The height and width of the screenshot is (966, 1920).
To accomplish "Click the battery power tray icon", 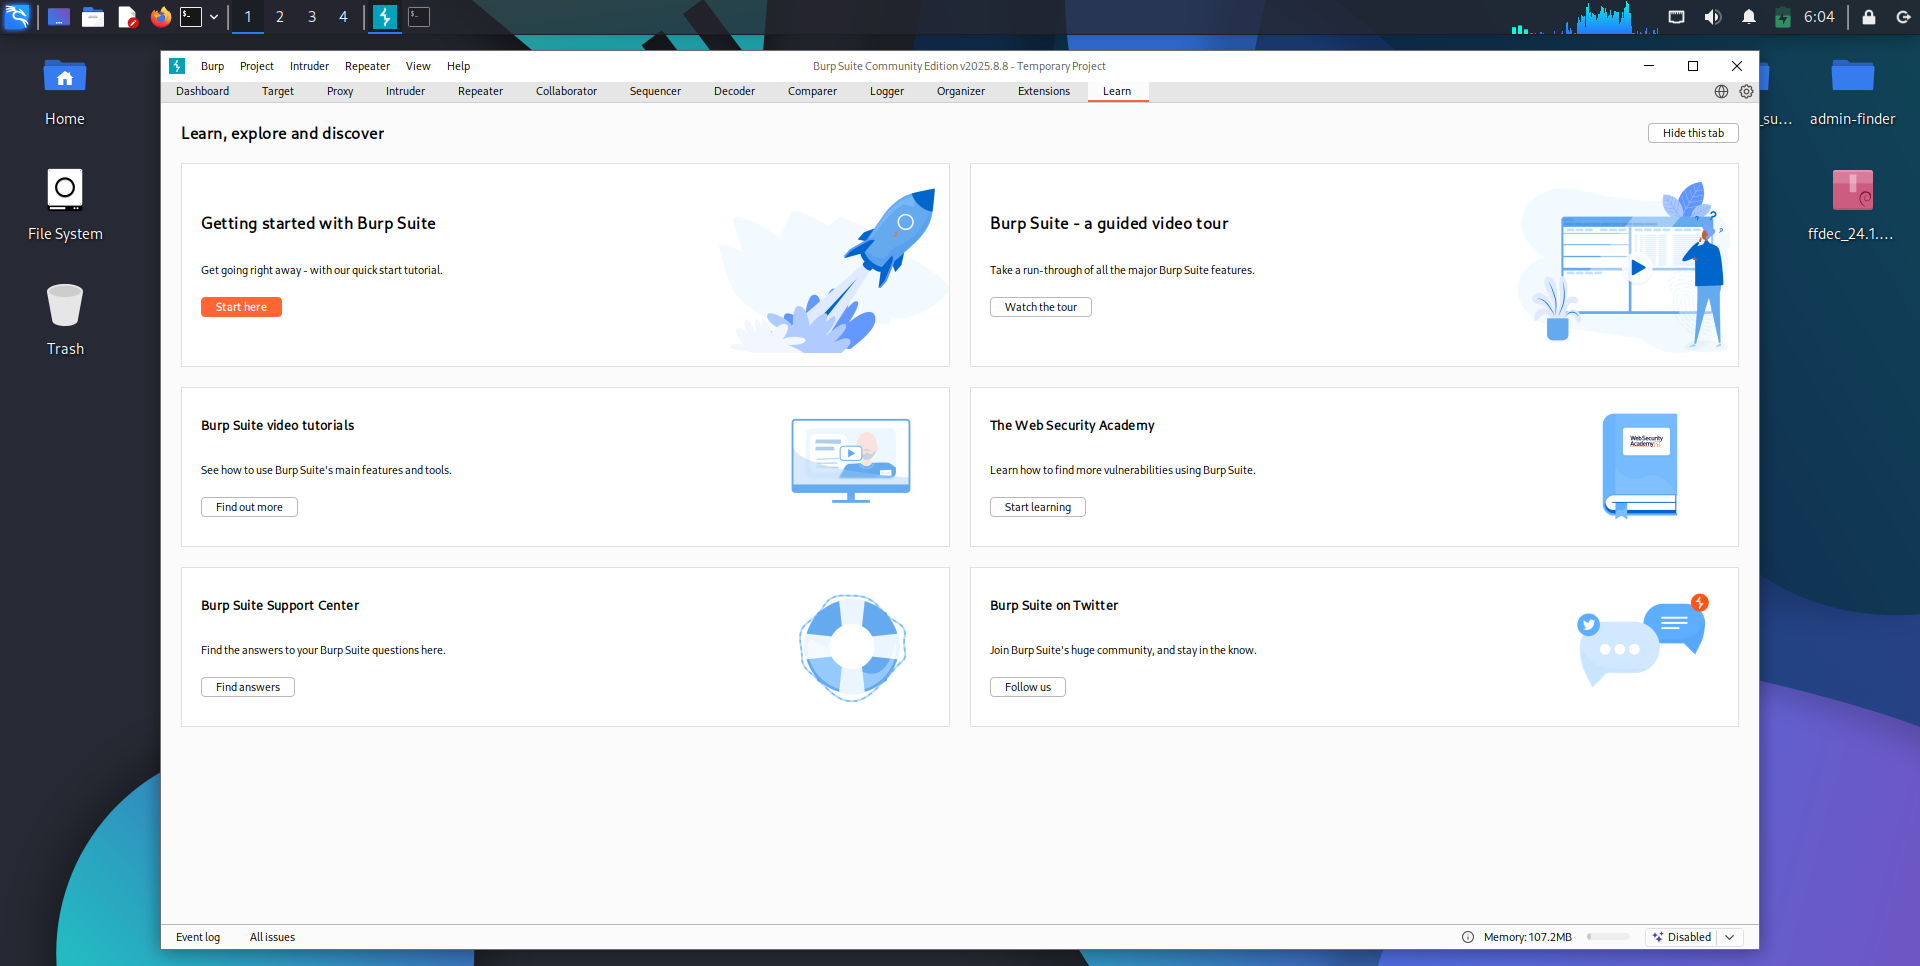I will (x=1783, y=17).
